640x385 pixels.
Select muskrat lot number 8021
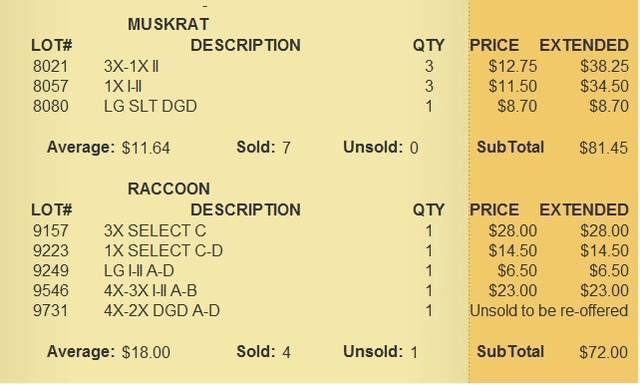pos(51,66)
